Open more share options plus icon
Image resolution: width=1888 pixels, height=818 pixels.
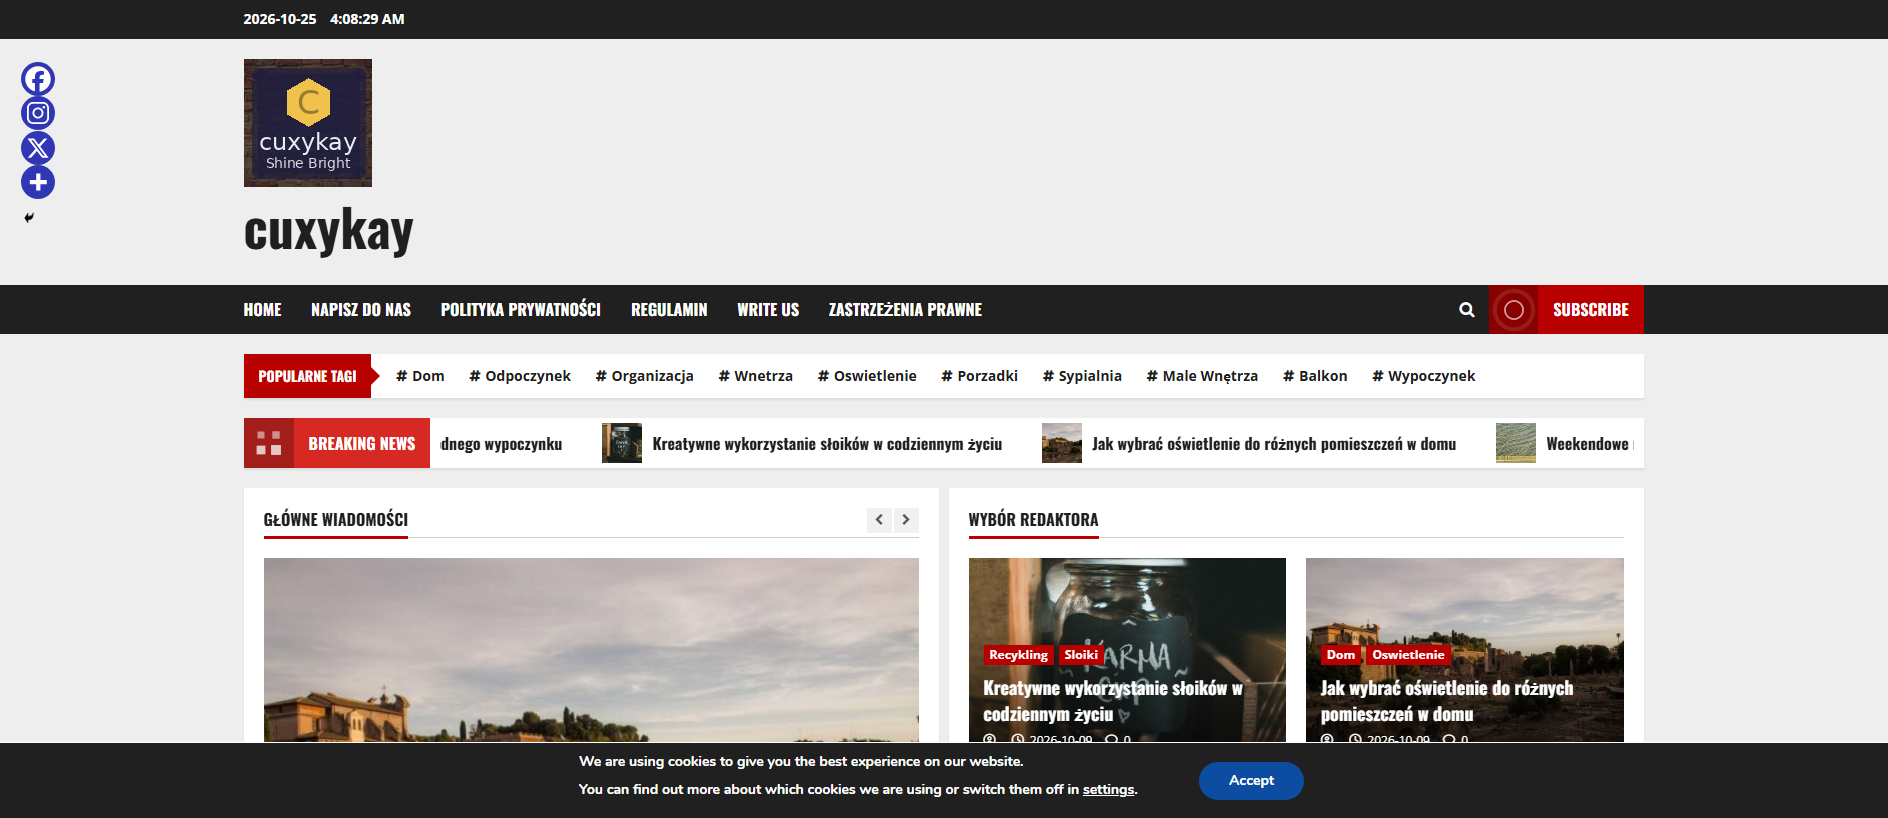pos(38,182)
